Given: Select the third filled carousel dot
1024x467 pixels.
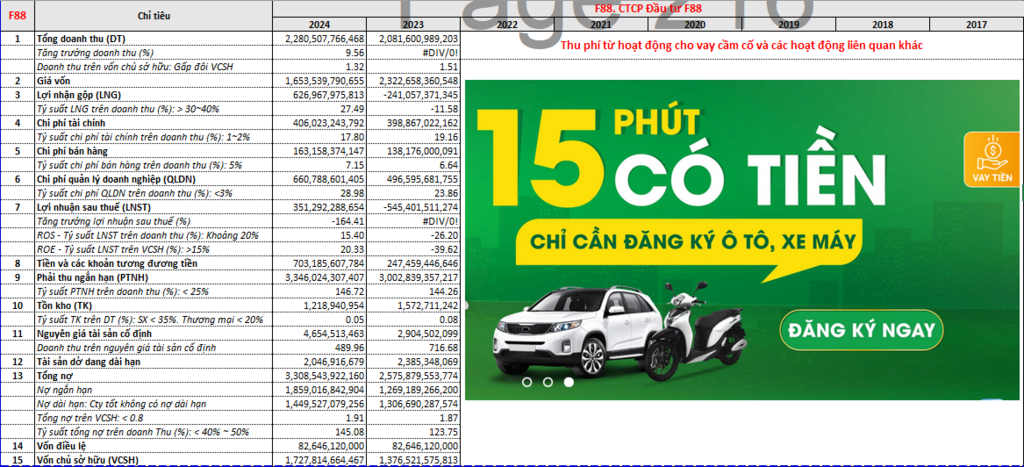Looking at the screenshot, I should coord(569,381).
